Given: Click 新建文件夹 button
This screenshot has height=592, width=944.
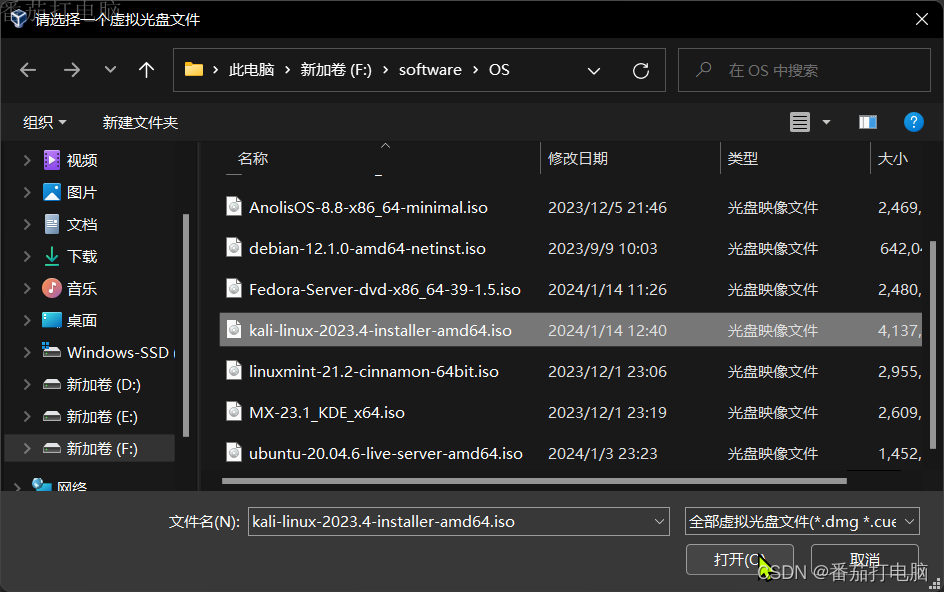Looking at the screenshot, I should [x=140, y=123].
